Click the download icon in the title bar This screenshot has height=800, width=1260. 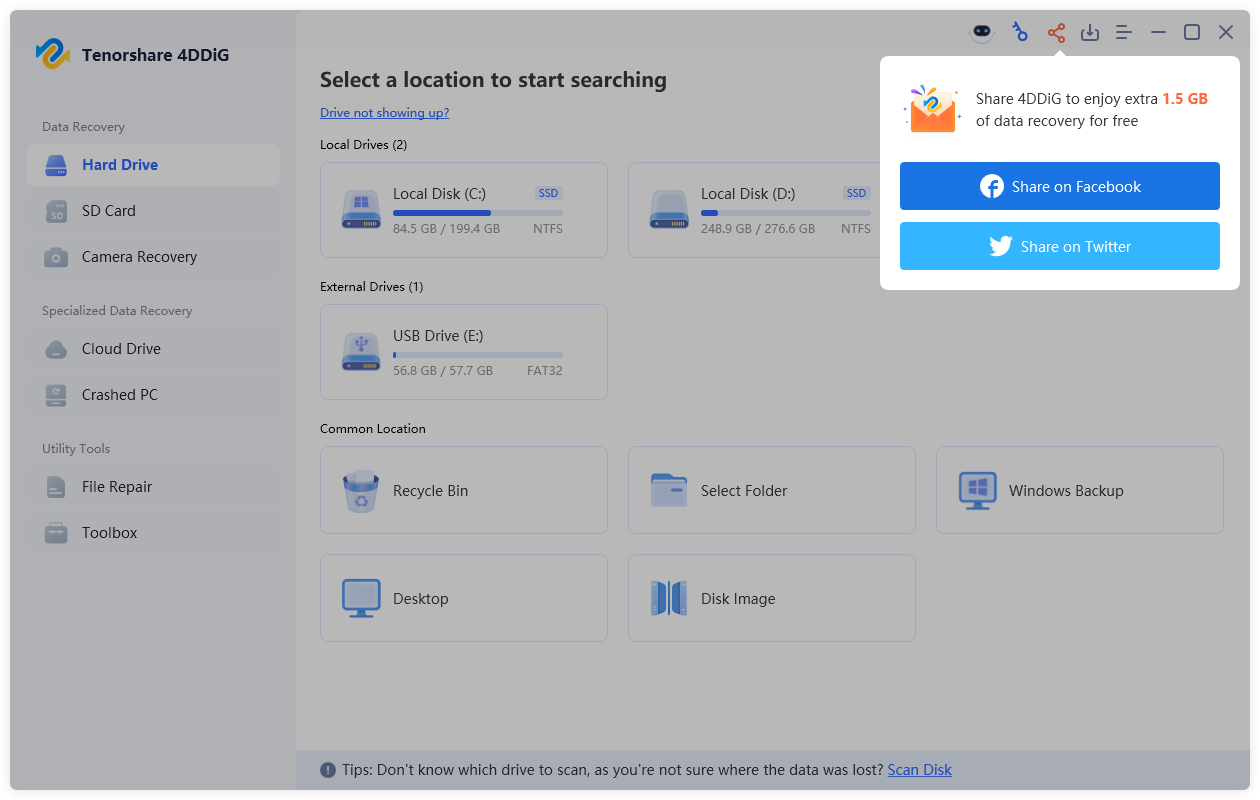coord(1090,32)
